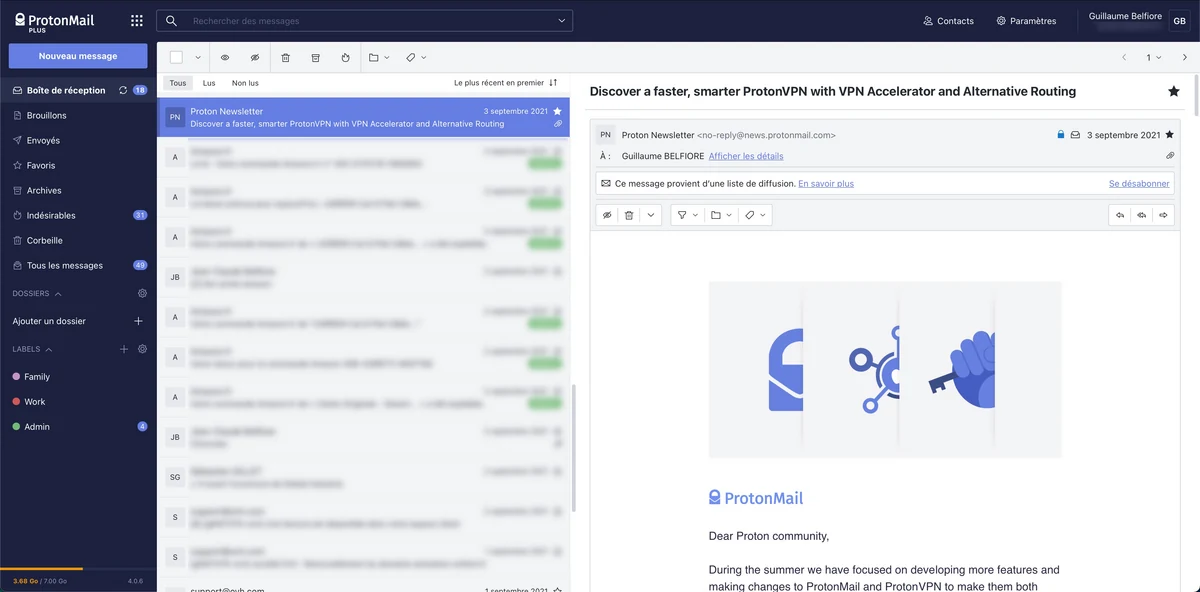Image resolution: width=1200 pixels, height=592 pixels.
Task: Focus the Rechercher des messages search field
Action: click(365, 20)
